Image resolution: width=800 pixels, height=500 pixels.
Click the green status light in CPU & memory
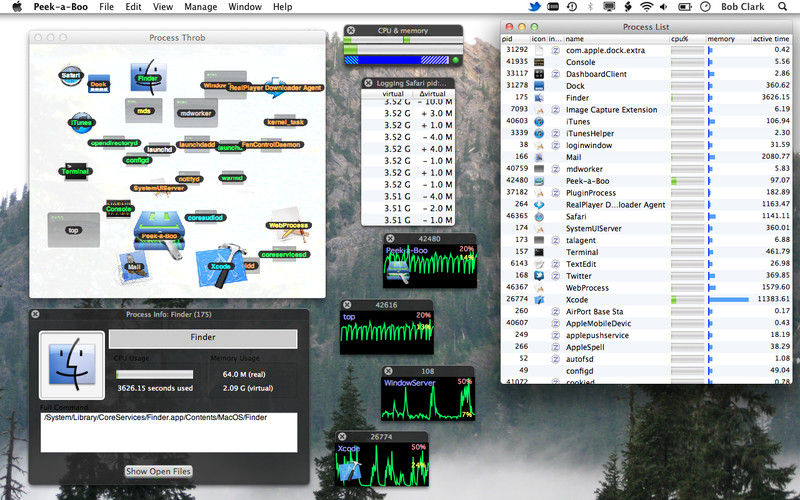[x=456, y=60]
